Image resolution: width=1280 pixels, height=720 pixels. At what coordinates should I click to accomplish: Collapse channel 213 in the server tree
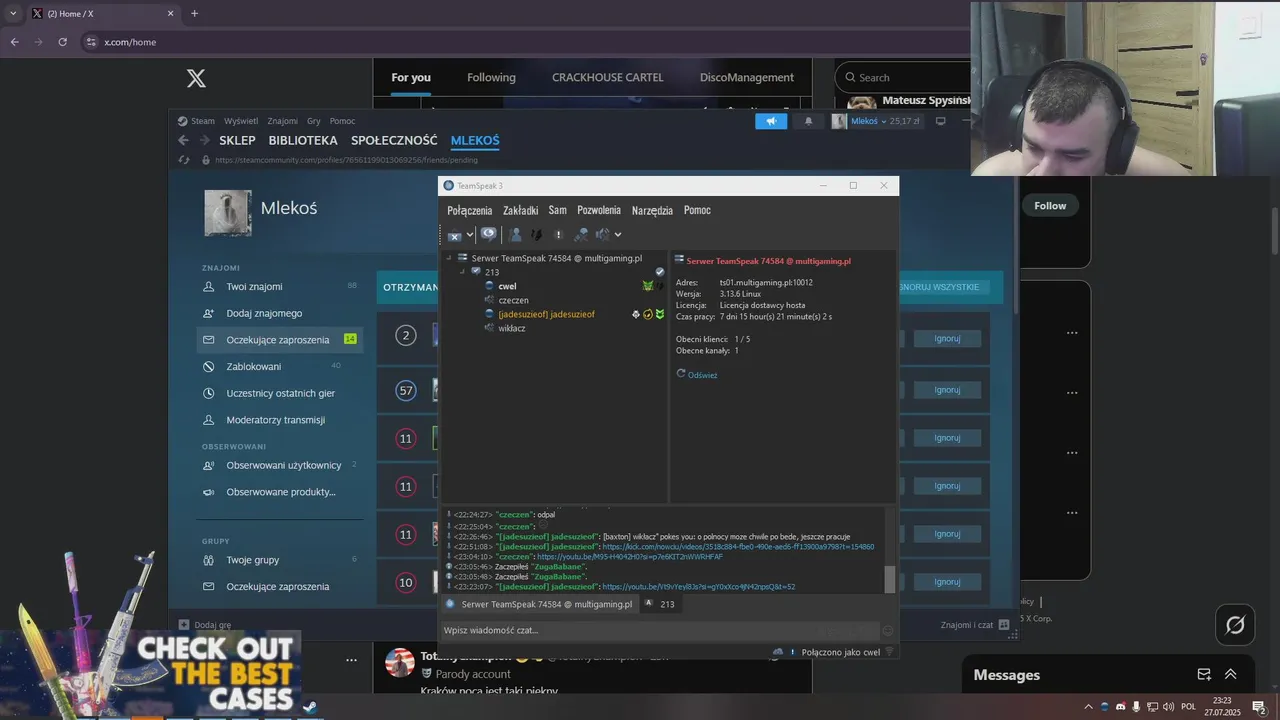click(x=462, y=271)
